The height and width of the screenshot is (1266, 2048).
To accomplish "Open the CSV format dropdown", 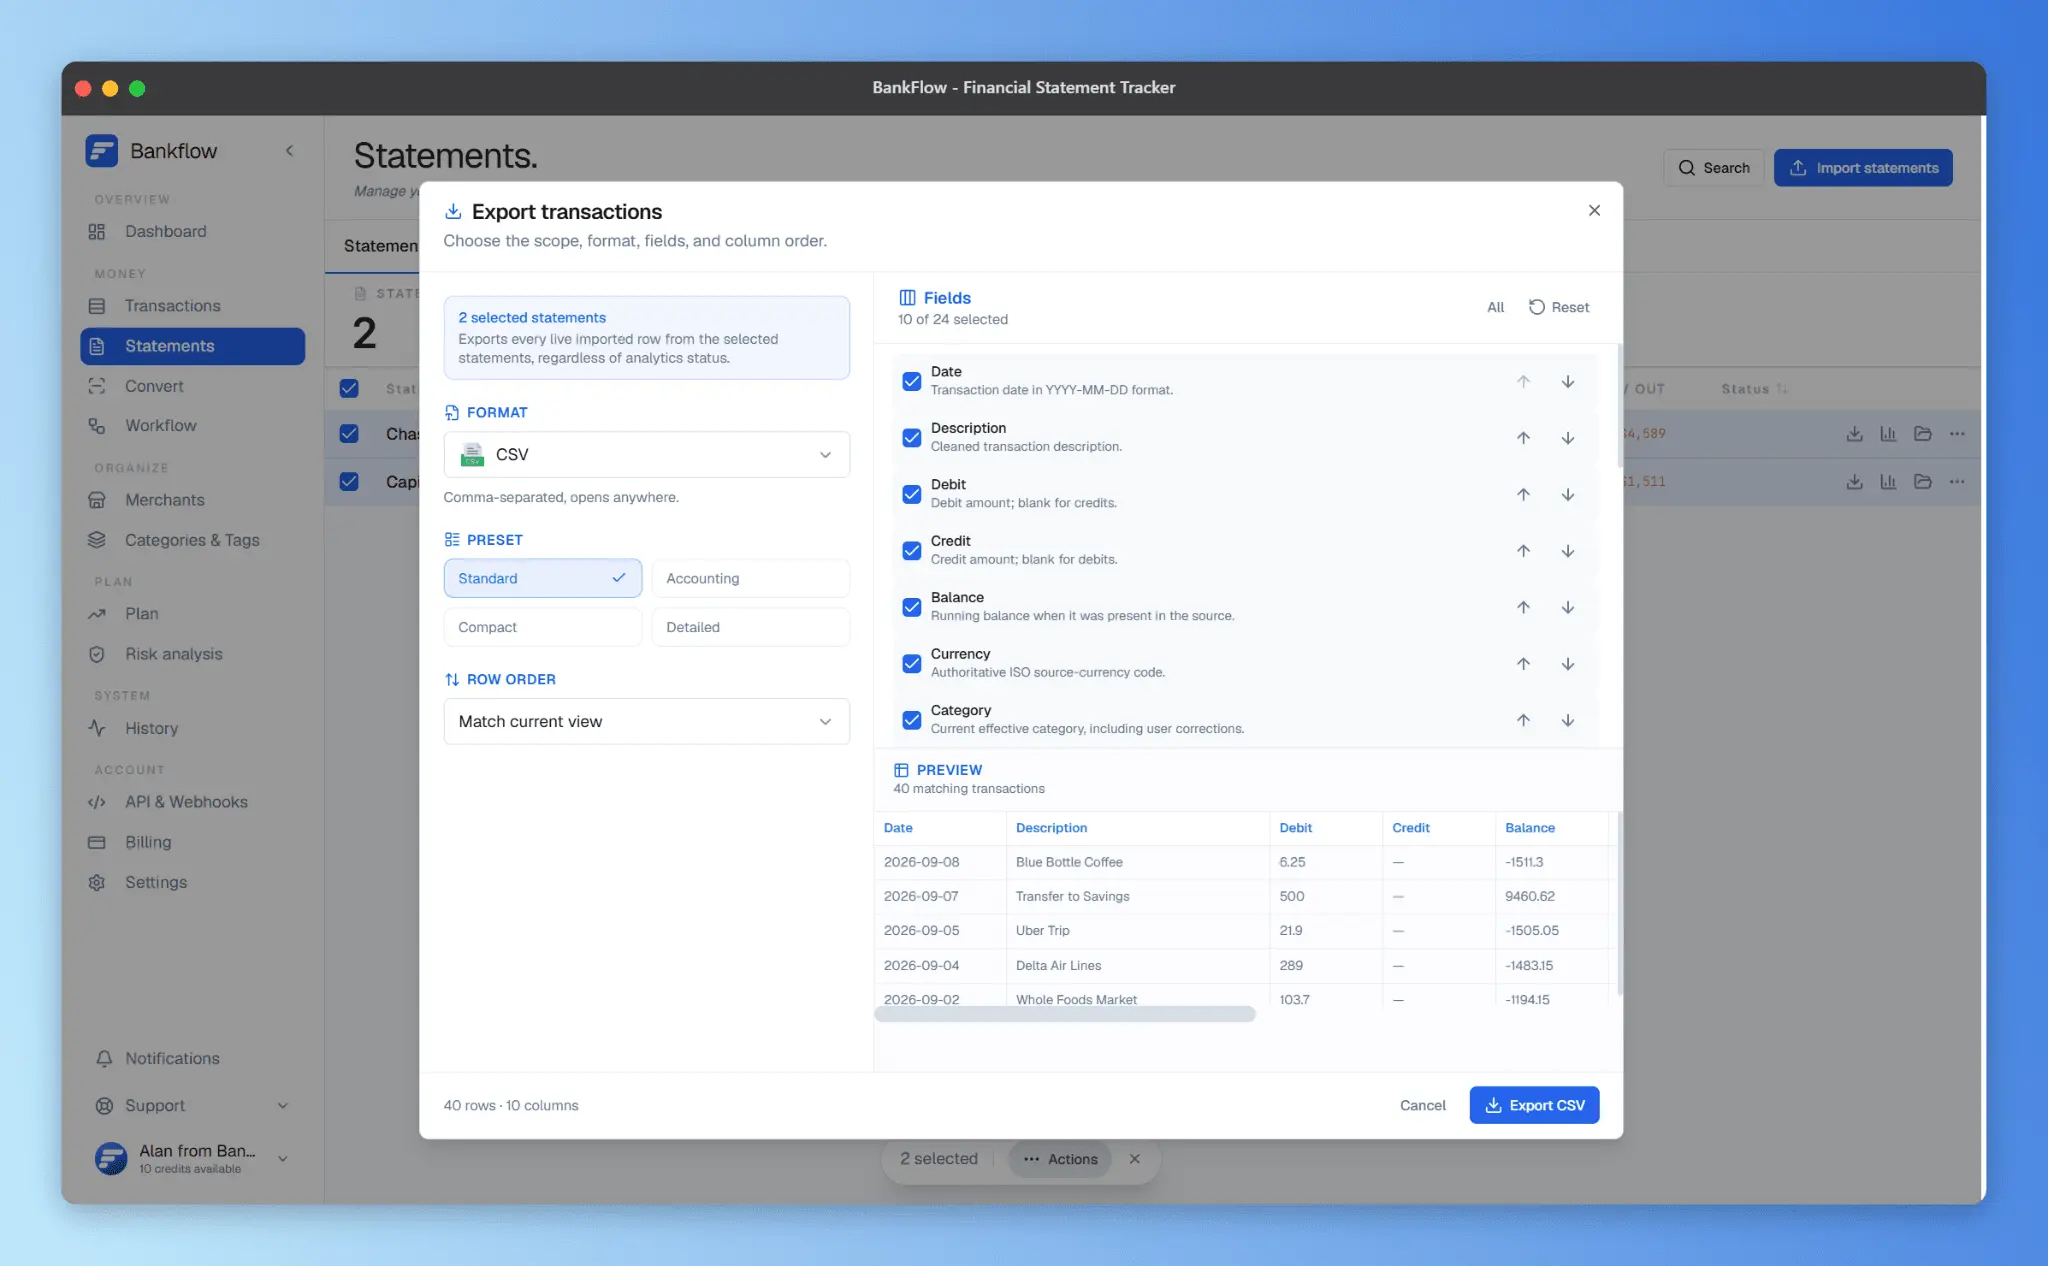I will coord(646,454).
